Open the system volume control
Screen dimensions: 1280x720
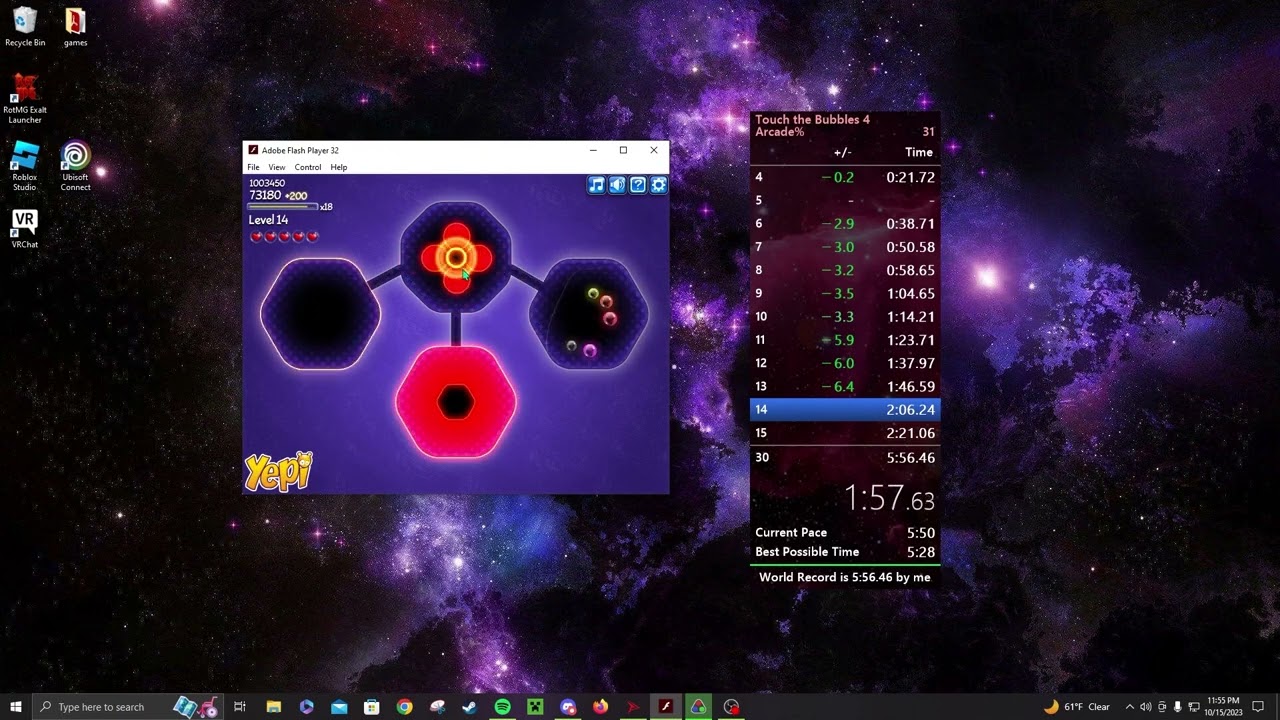coord(1145,707)
